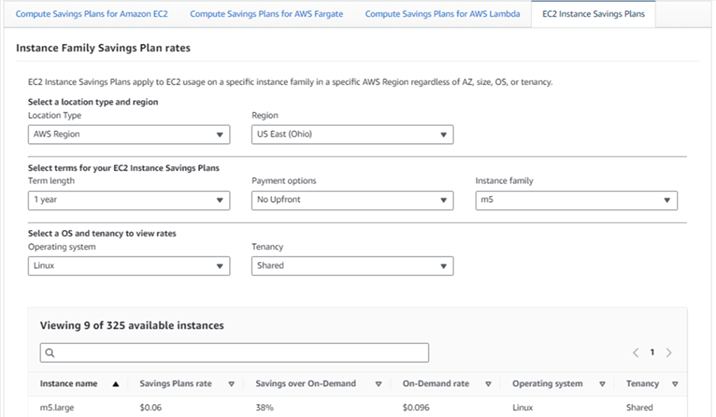
Task: Click the Tenancy column header
Action: (x=642, y=384)
